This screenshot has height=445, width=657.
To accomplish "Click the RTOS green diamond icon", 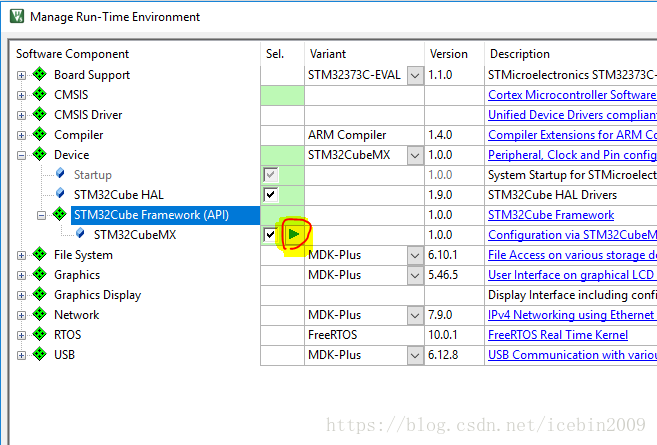I will (x=40, y=334).
